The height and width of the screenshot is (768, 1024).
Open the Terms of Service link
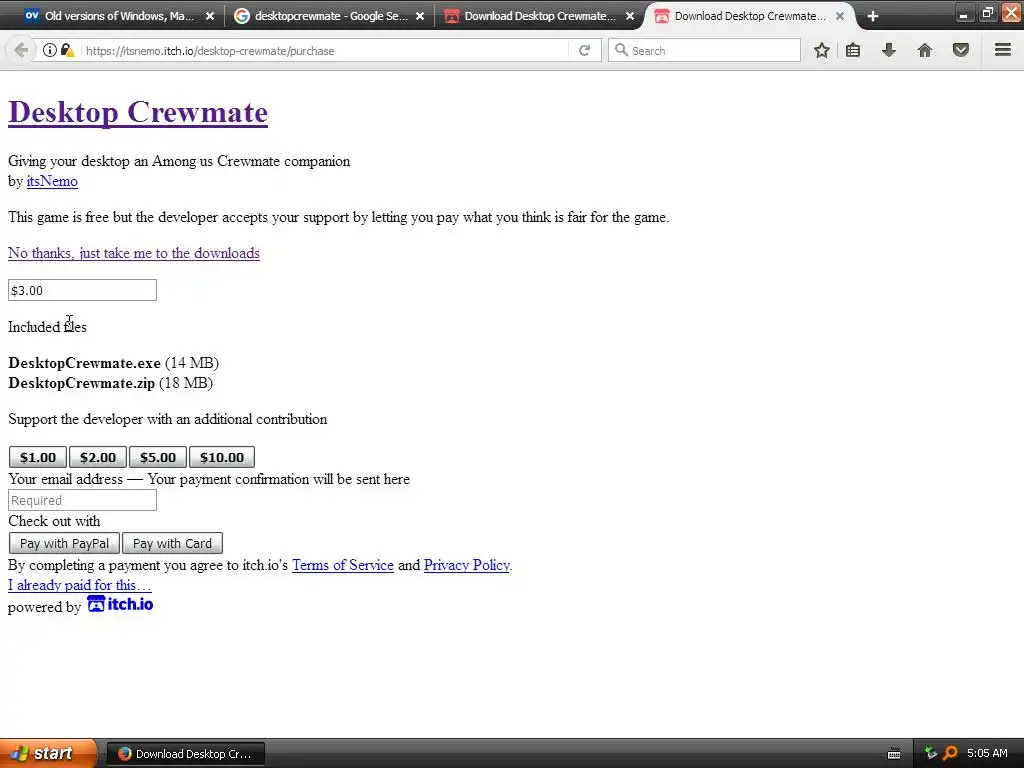(x=343, y=565)
